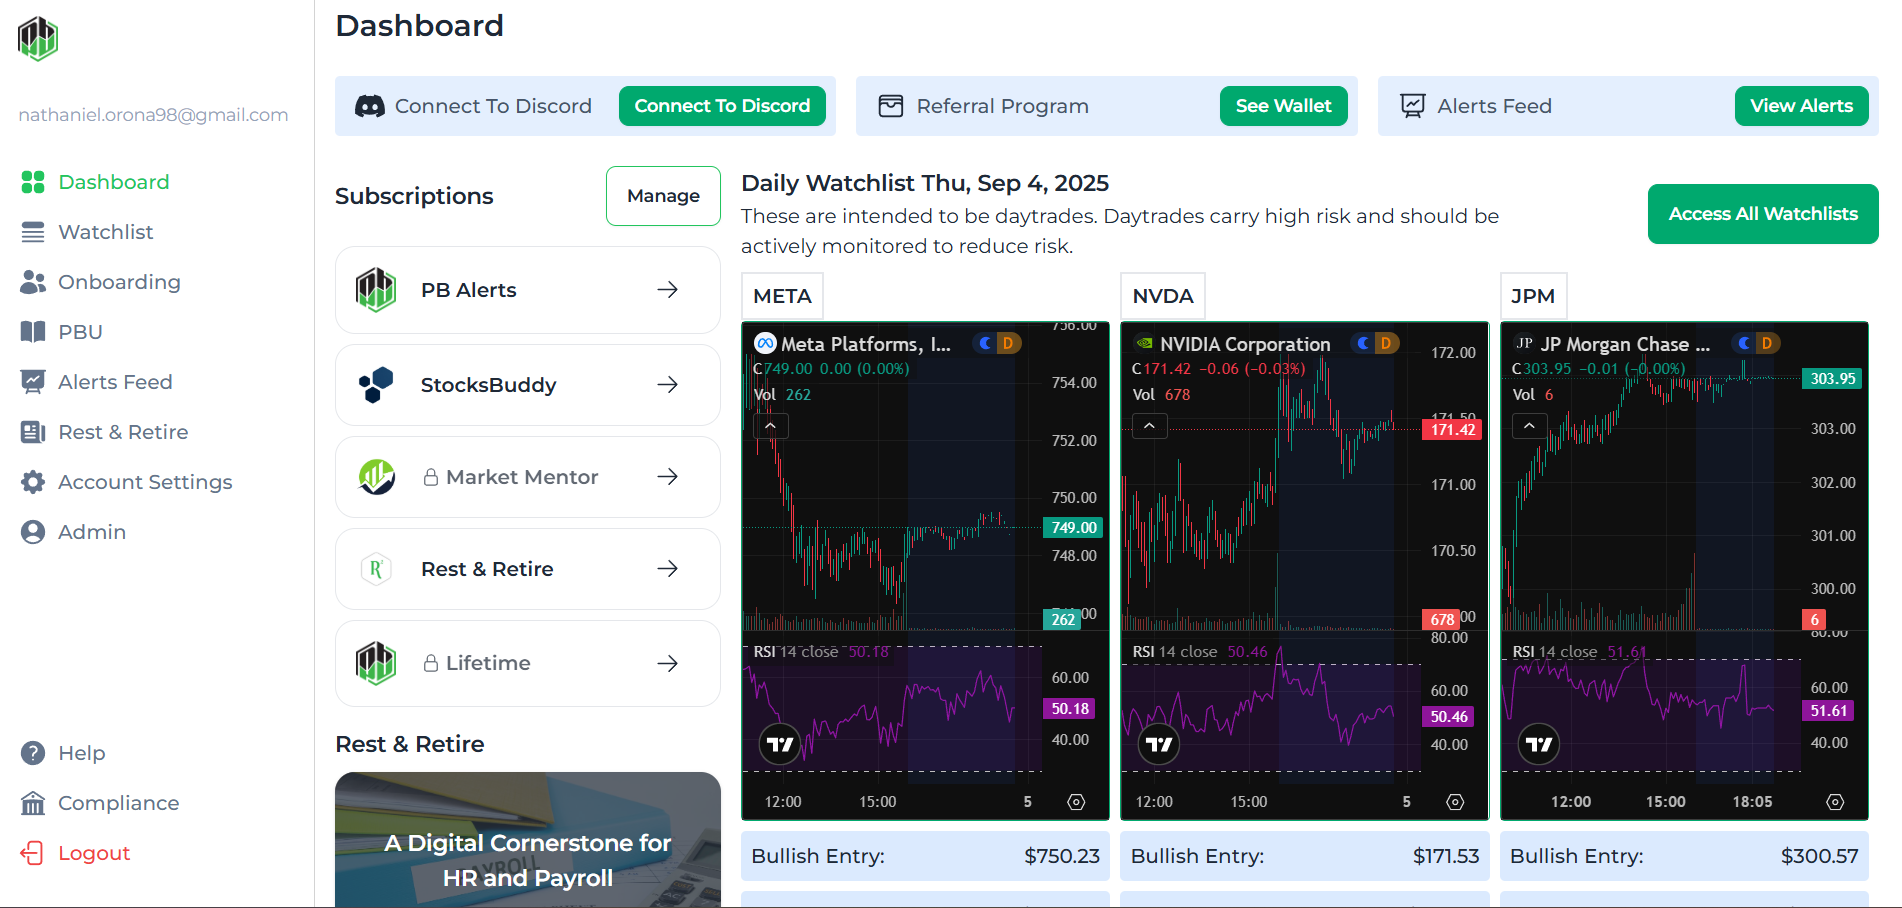Toggle the NVDA chart session/delay badge
Image resolution: width=1902 pixels, height=908 pixels.
point(1375,343)
